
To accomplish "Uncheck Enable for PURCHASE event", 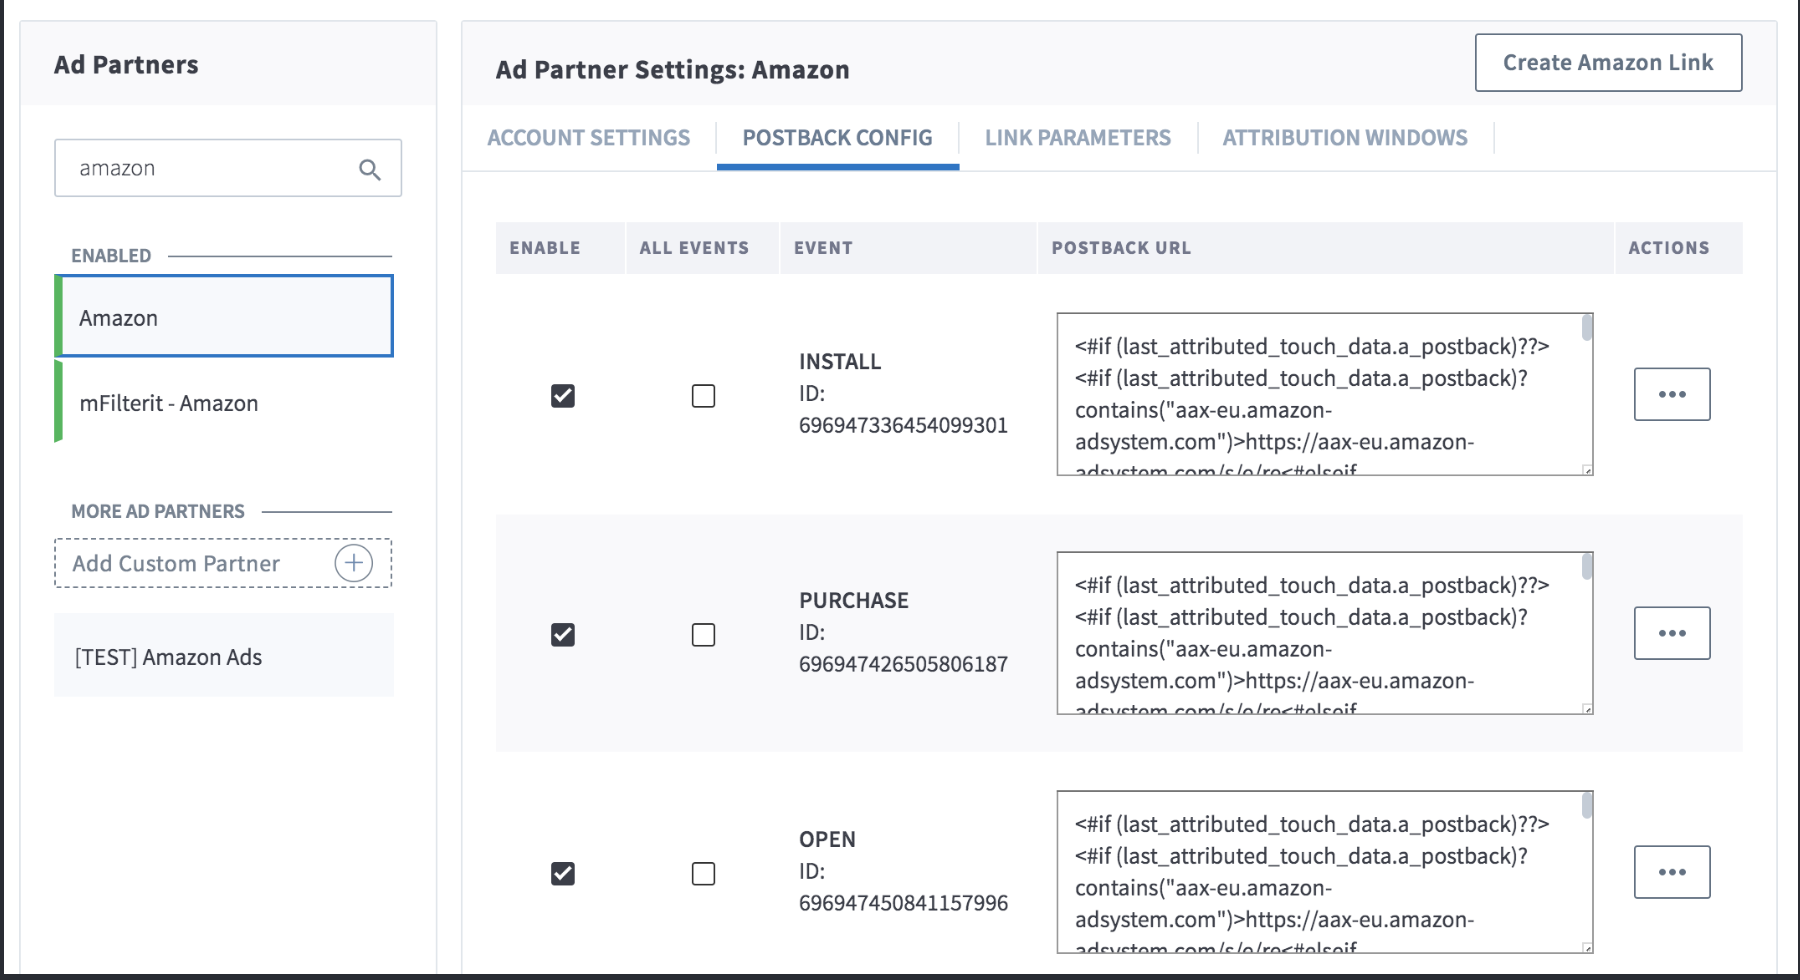I will tap(563, 635).
